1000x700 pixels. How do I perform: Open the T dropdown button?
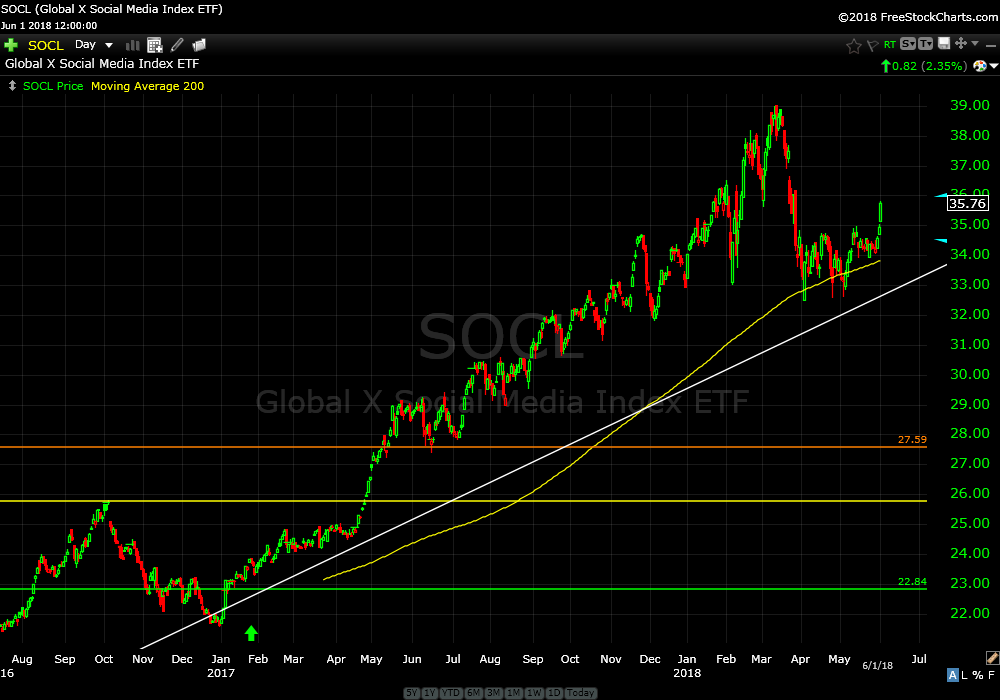click(x=925, y=44)
